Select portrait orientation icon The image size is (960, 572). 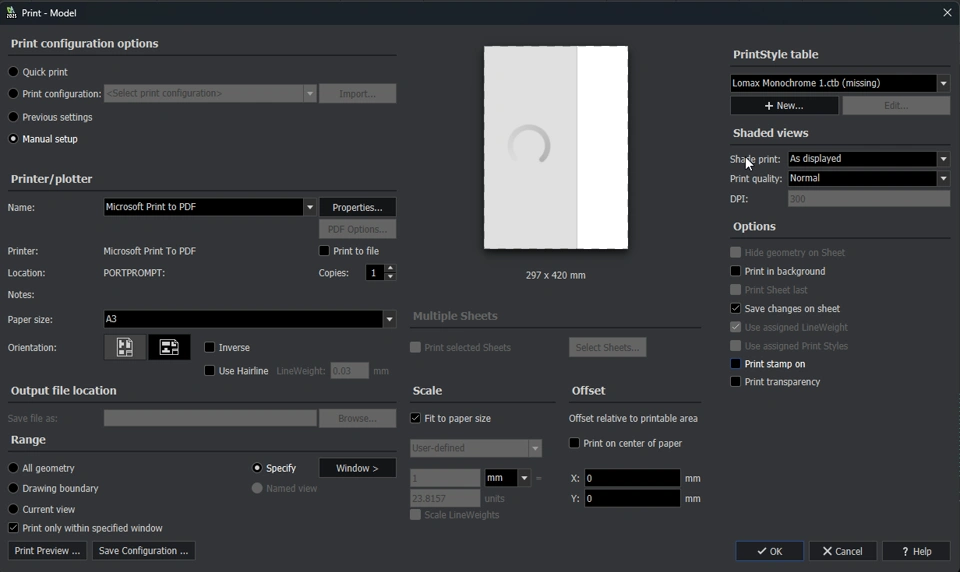[125, 347]
